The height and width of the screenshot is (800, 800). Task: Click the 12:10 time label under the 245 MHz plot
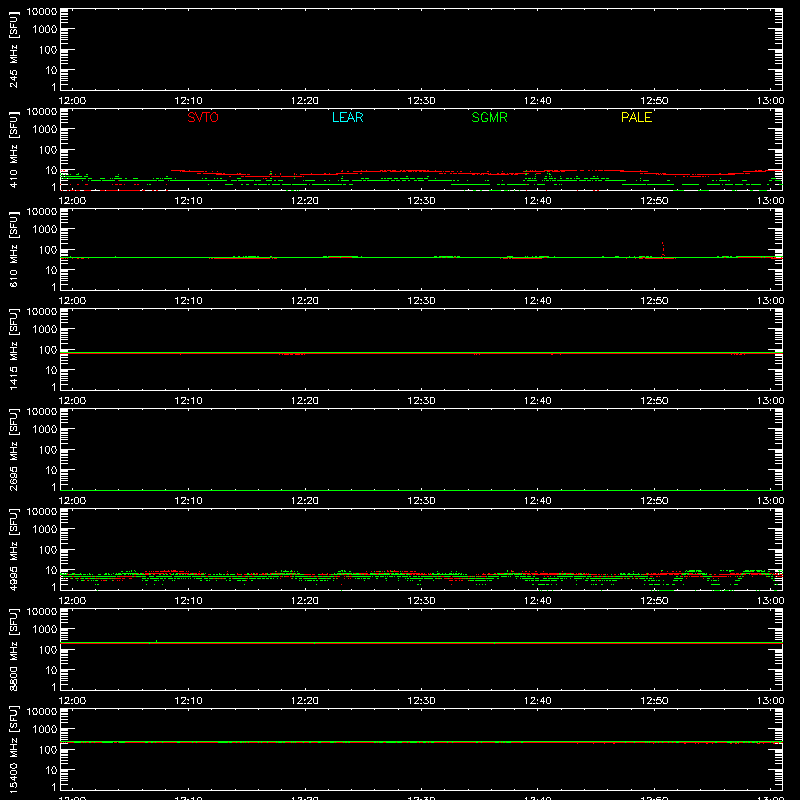(x=188, y=101)
